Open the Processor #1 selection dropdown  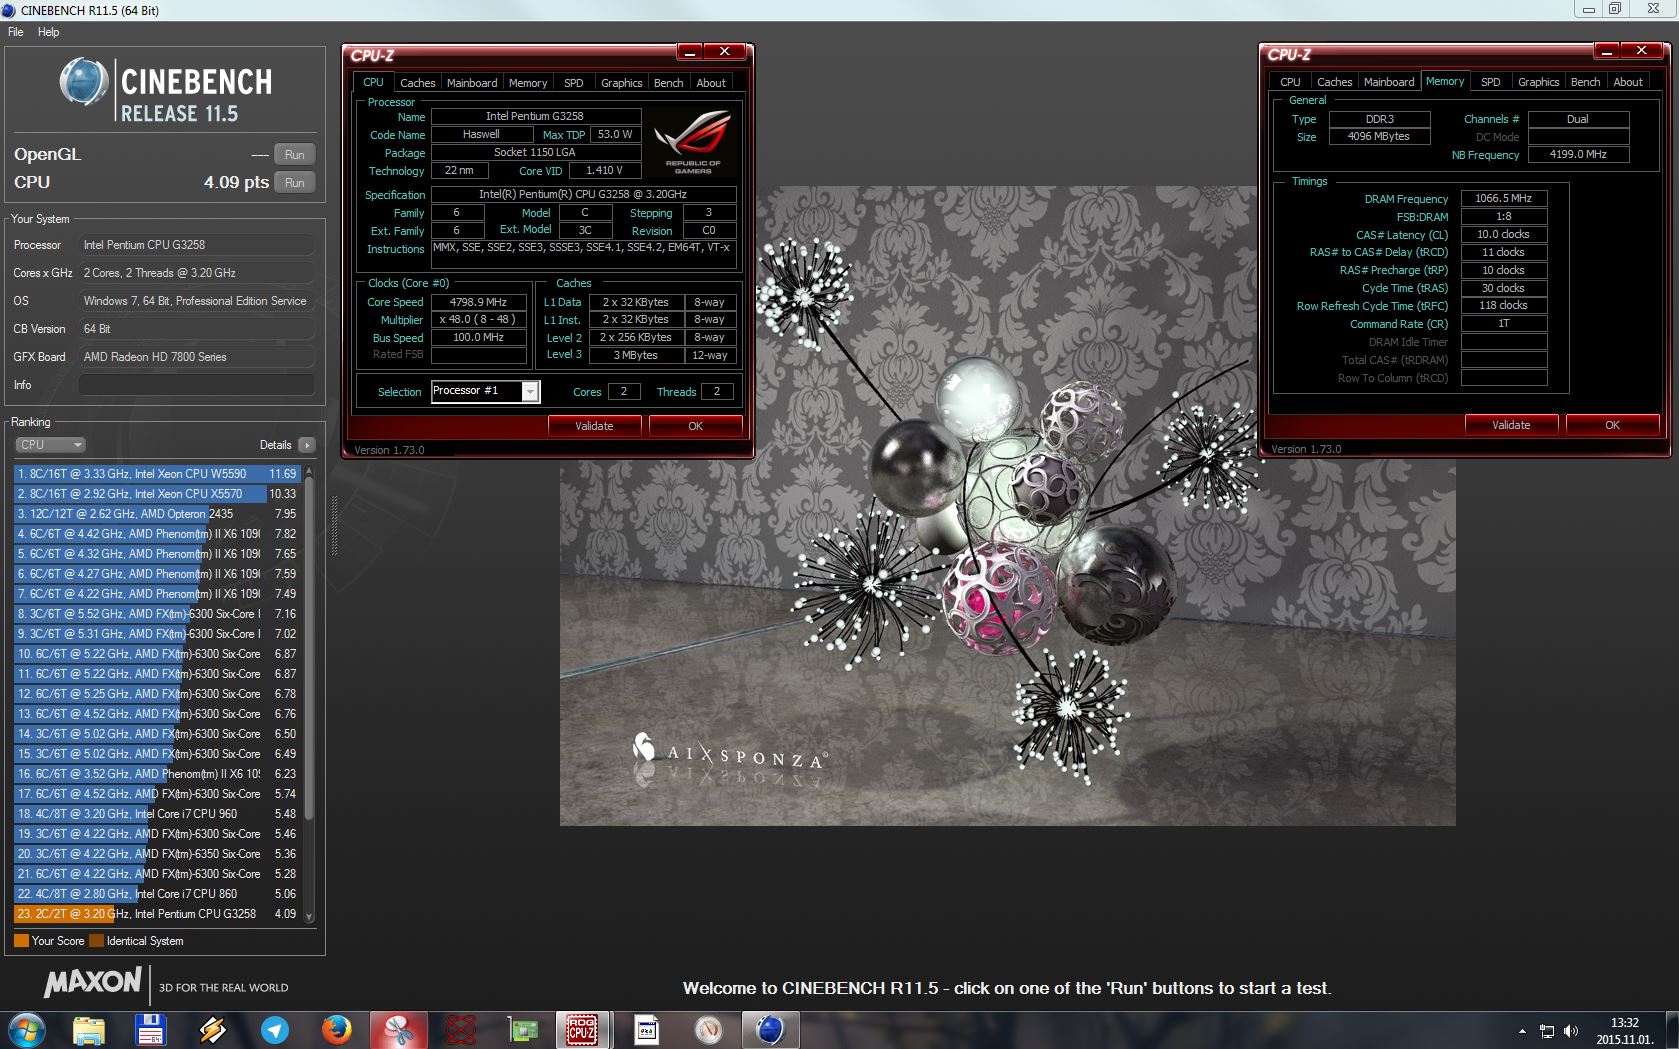tap(485, 391)
